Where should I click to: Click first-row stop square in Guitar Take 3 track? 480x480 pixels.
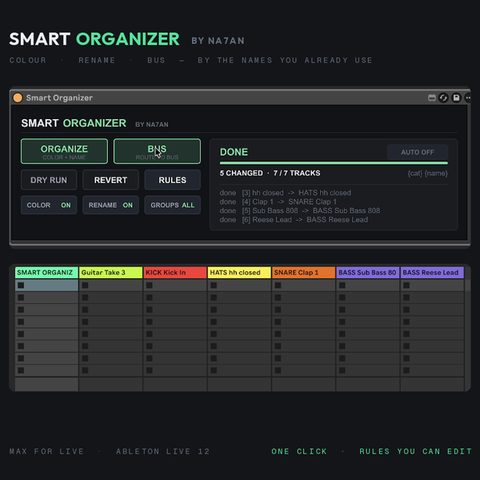click(x=85, y=285)
